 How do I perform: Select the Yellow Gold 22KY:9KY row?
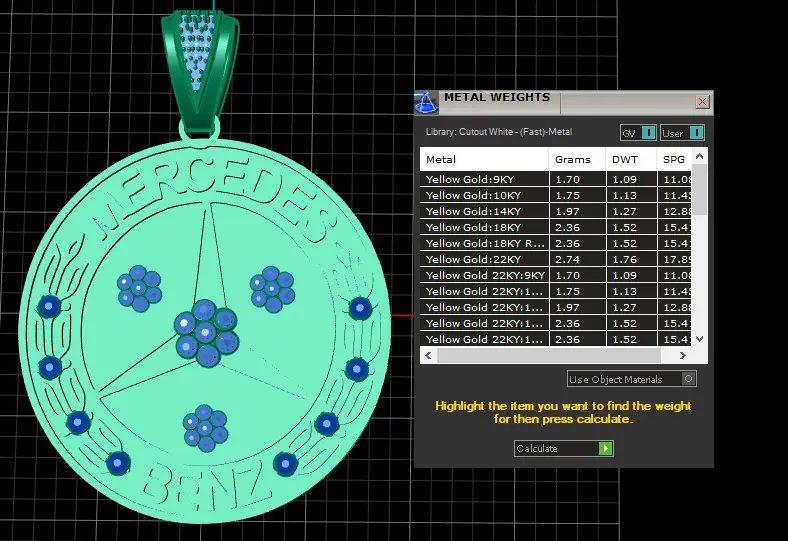pos(555,275)
